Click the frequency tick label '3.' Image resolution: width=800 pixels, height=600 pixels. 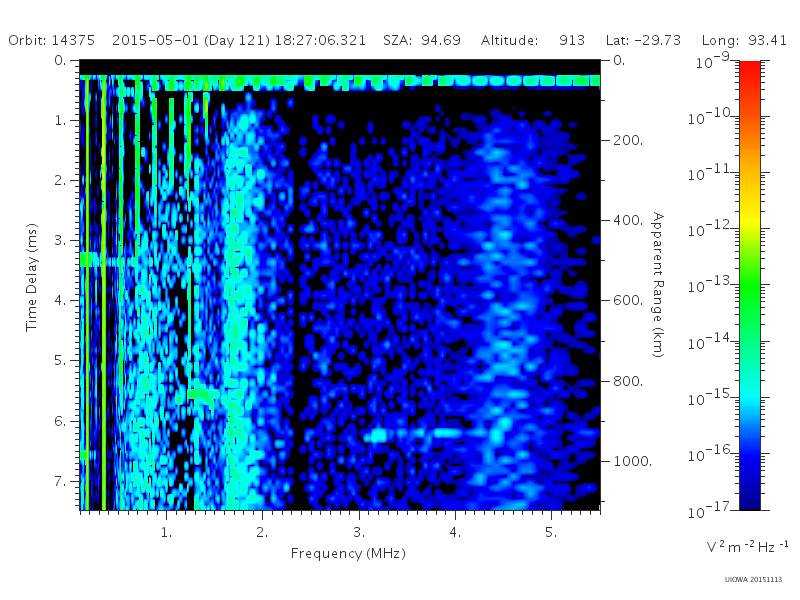(359, 532)
